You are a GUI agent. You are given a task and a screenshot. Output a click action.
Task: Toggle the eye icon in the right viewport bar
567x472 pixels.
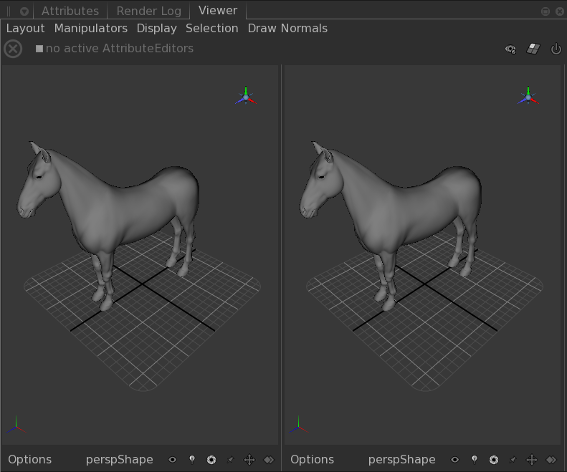point(455,460)
